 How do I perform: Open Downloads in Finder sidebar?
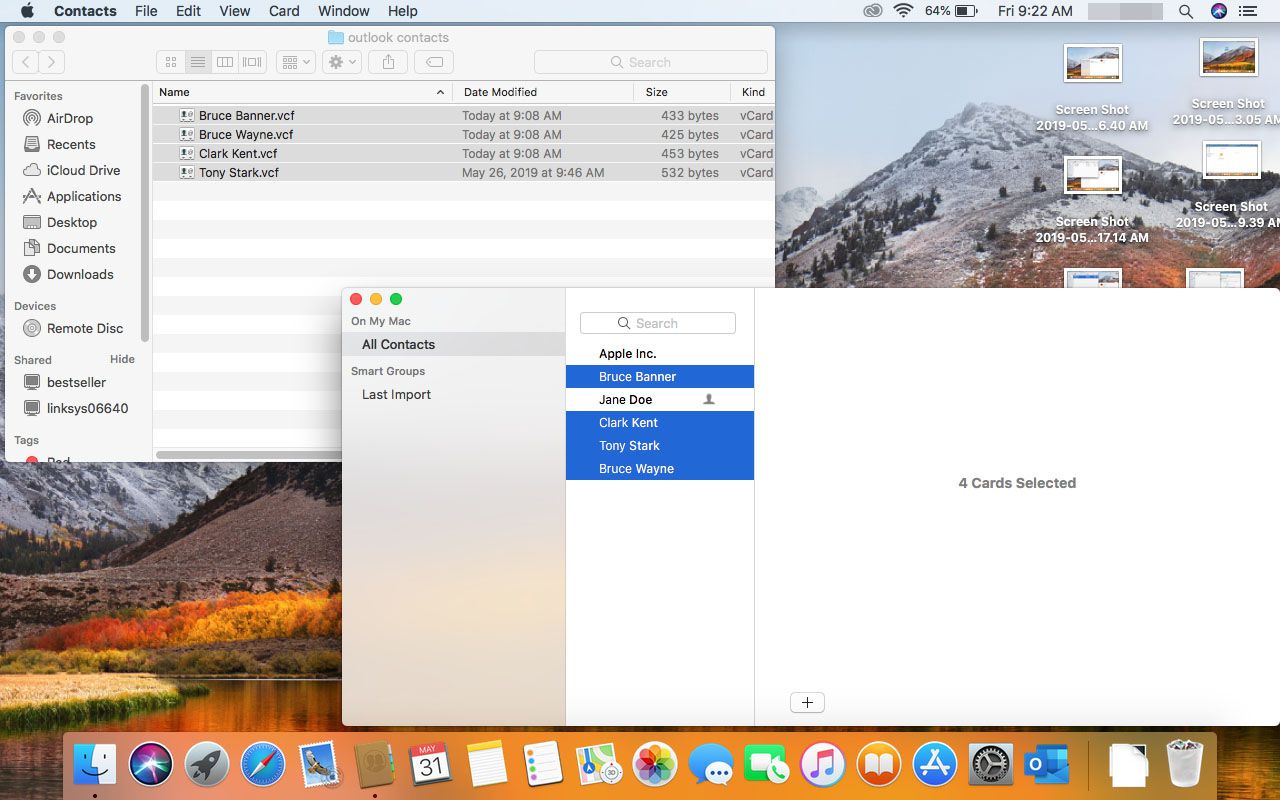(80, 274)
